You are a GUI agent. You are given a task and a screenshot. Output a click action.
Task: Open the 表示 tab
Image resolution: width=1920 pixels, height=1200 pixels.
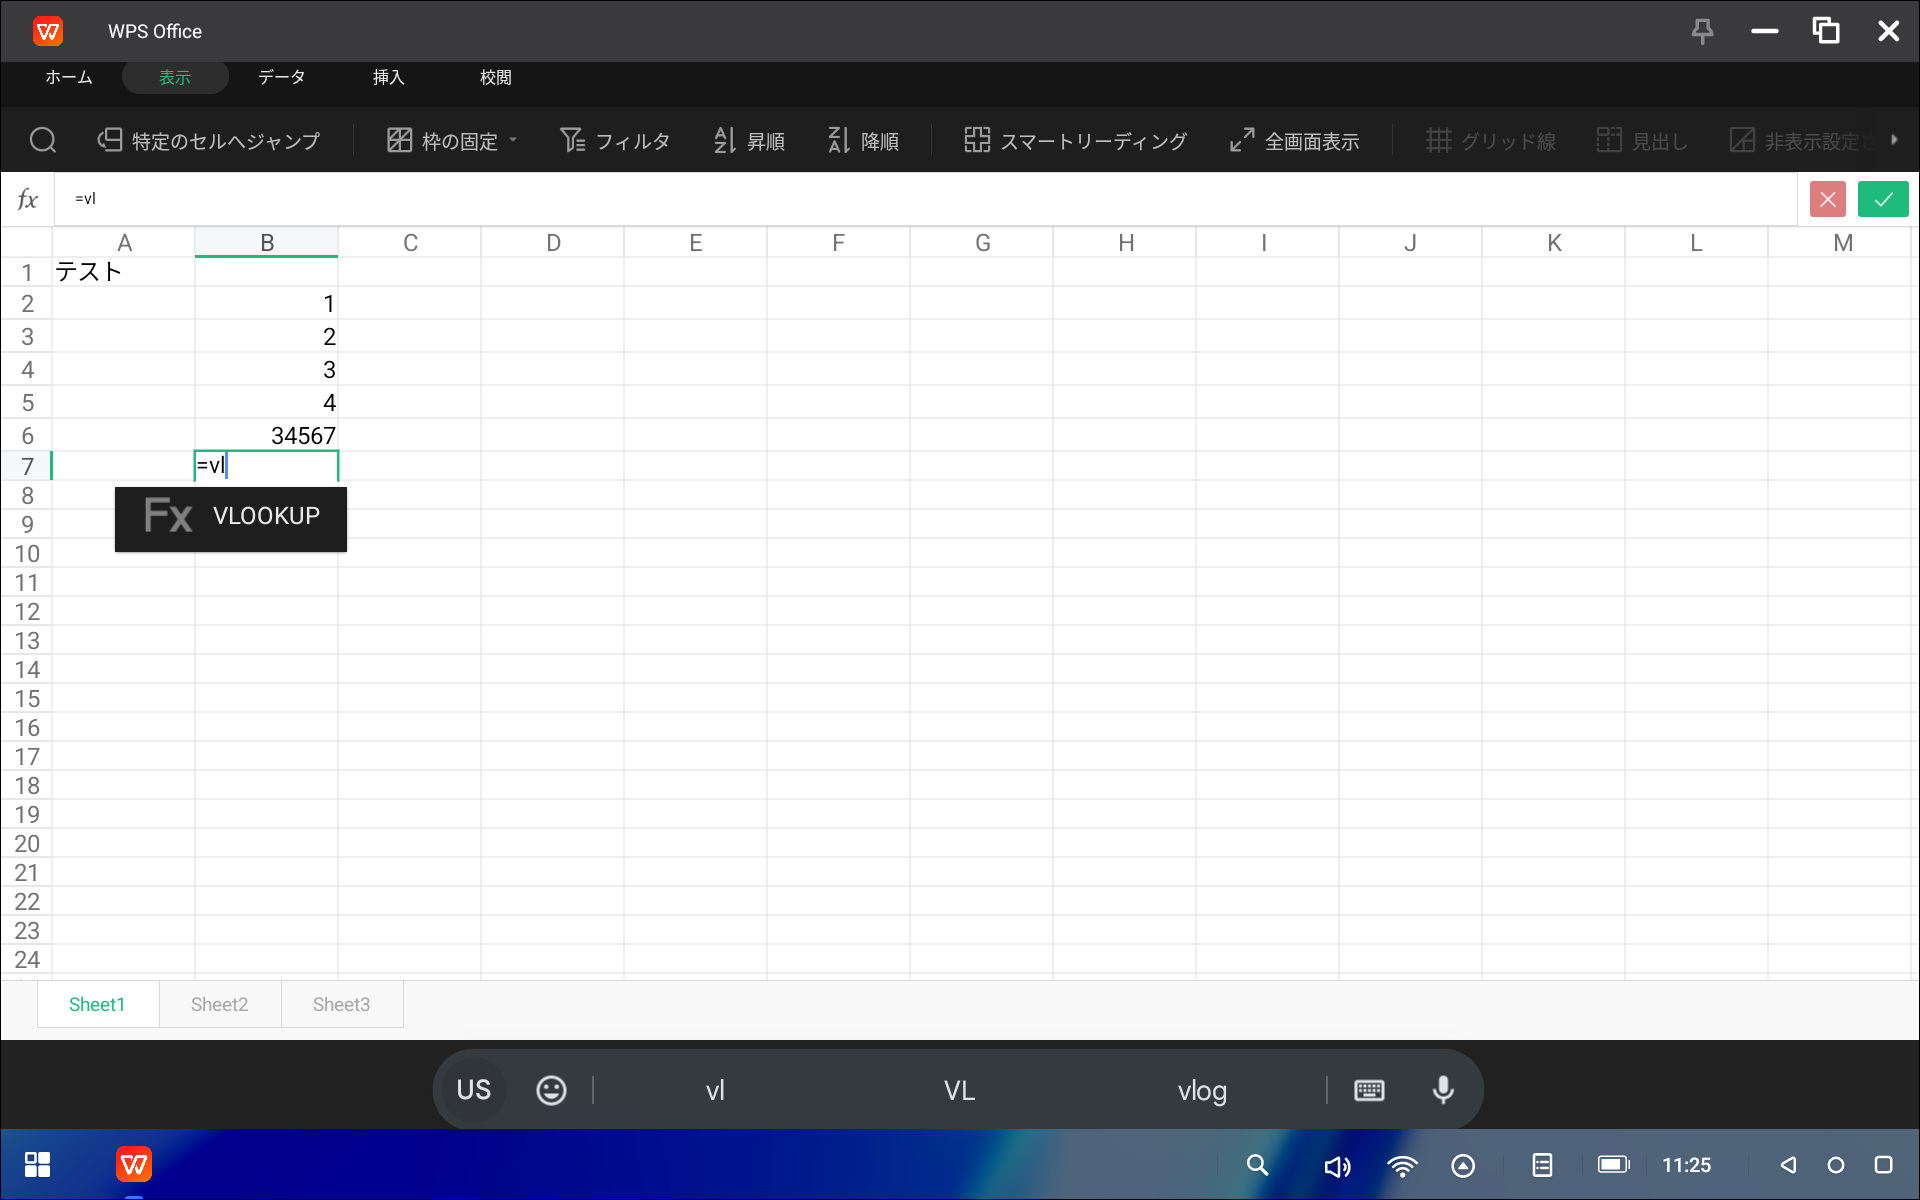pyautogui.click(x=175, y=77)
